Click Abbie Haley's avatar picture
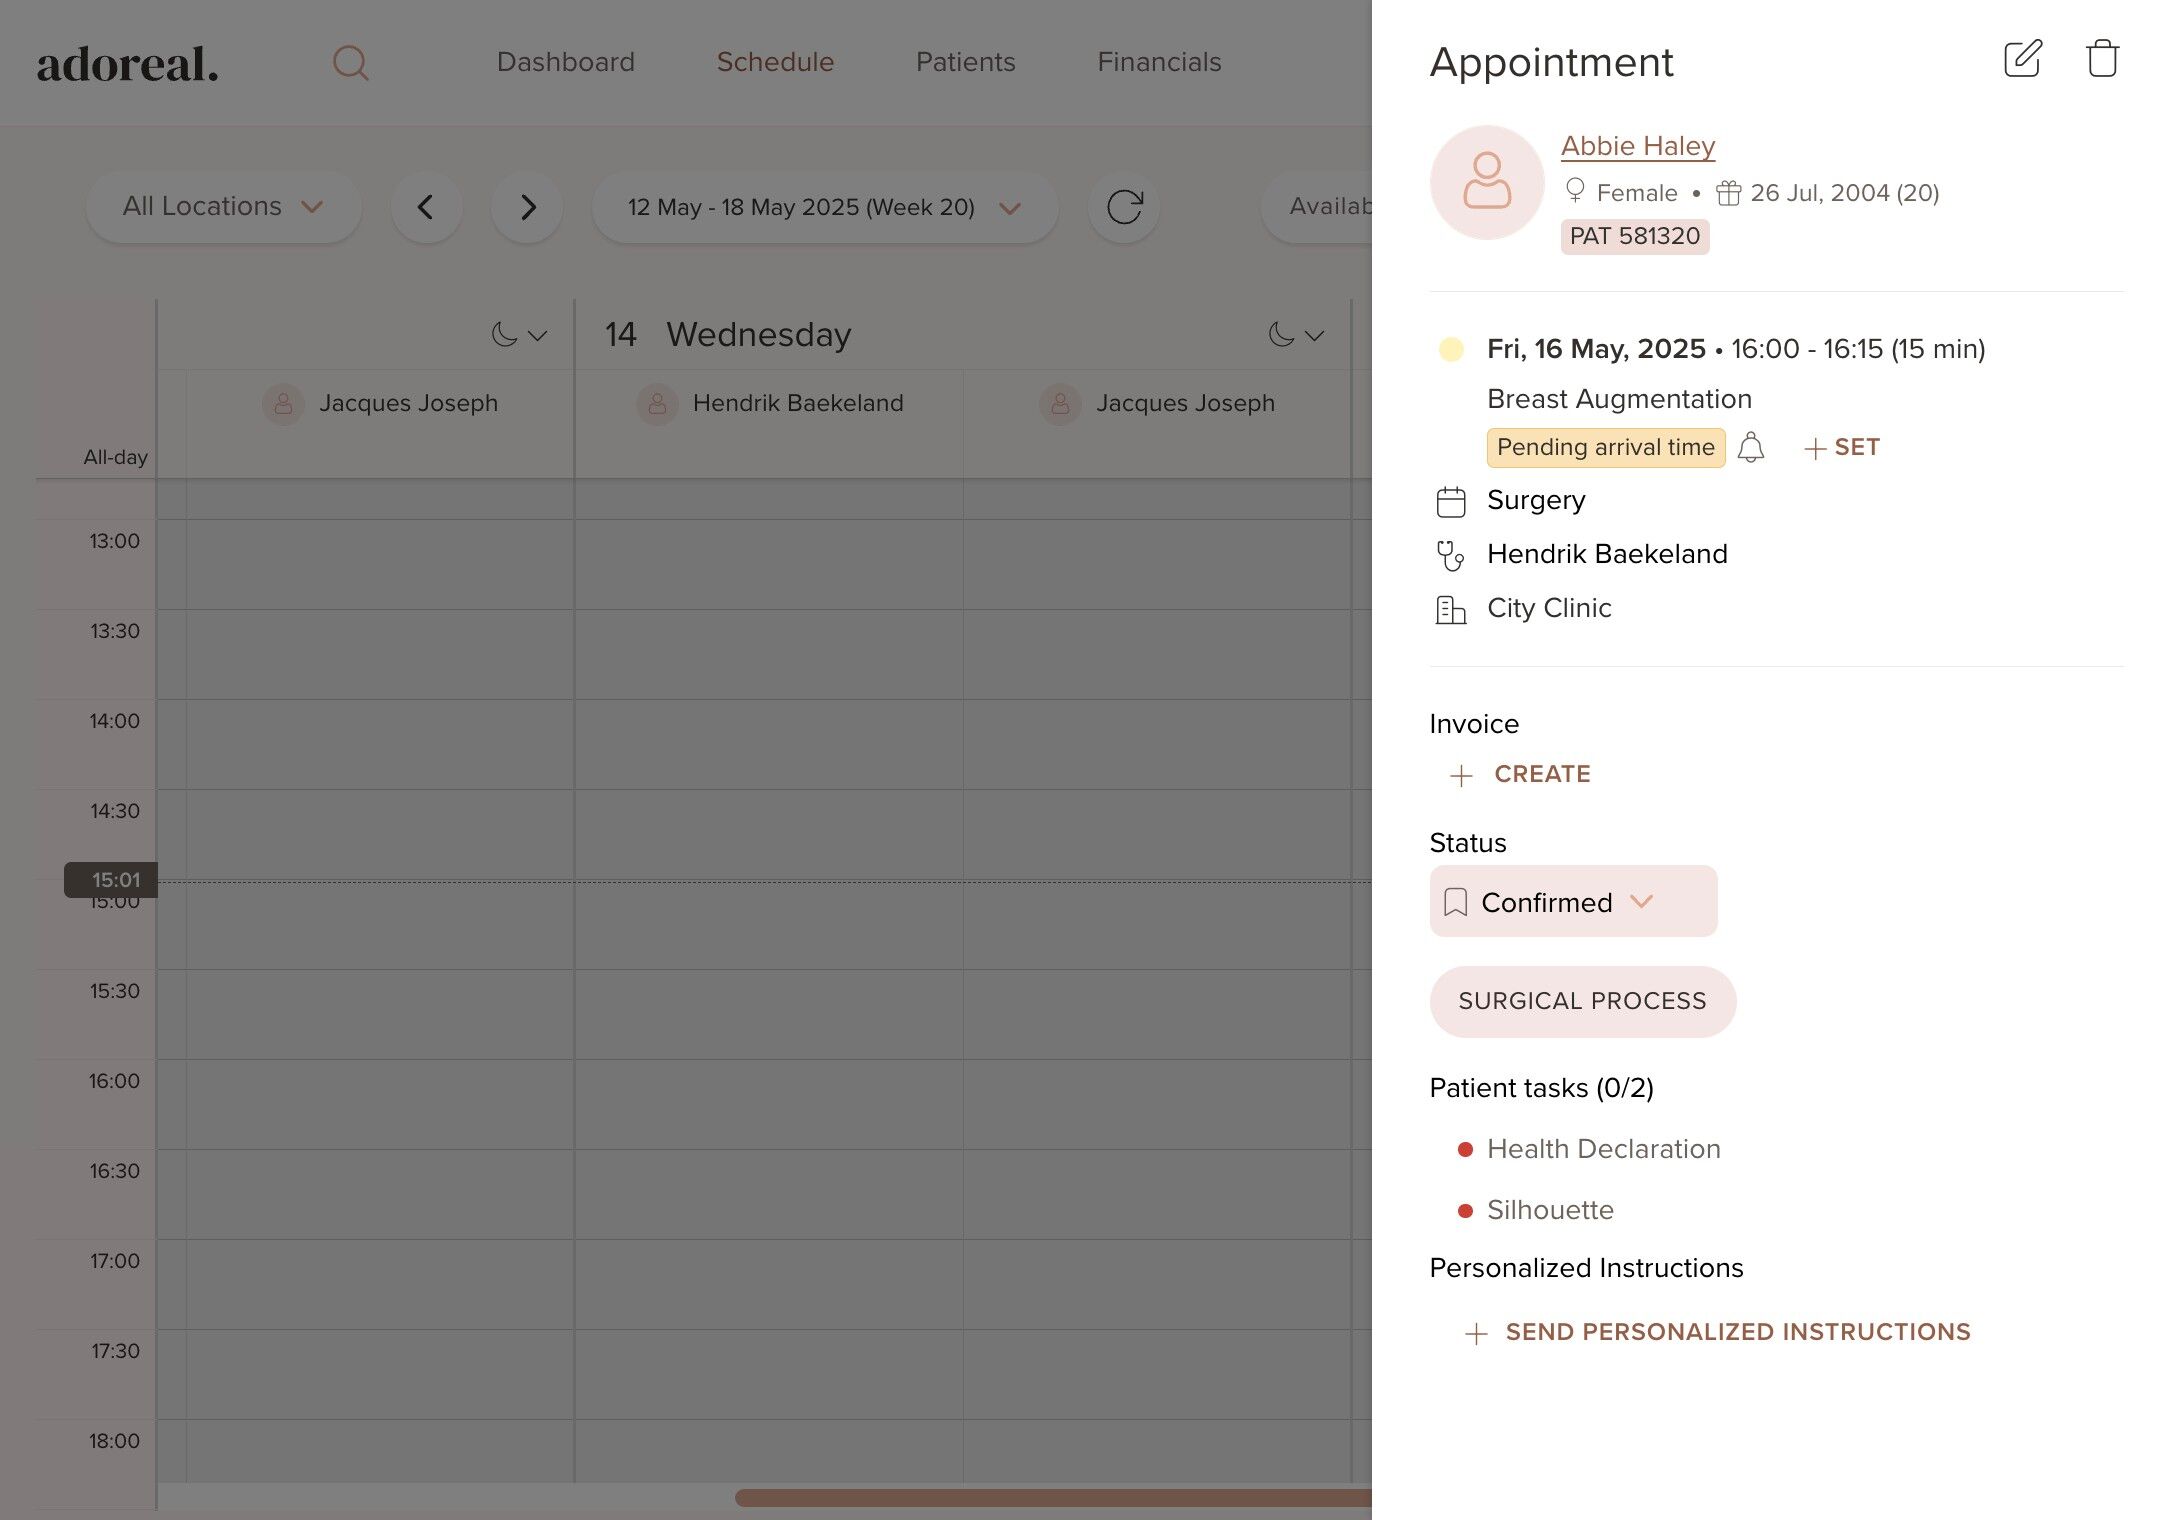Viewport: 2182px width, 1520px height. click(1487, 182)
